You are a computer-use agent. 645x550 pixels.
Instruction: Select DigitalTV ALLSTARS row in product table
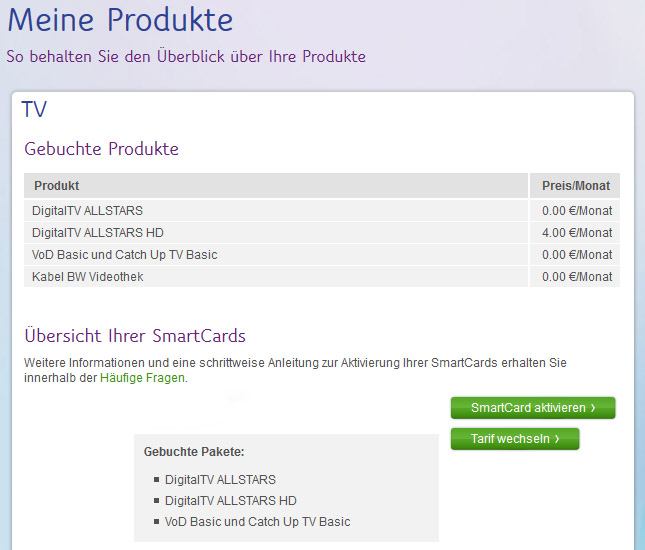pos(88,211)
